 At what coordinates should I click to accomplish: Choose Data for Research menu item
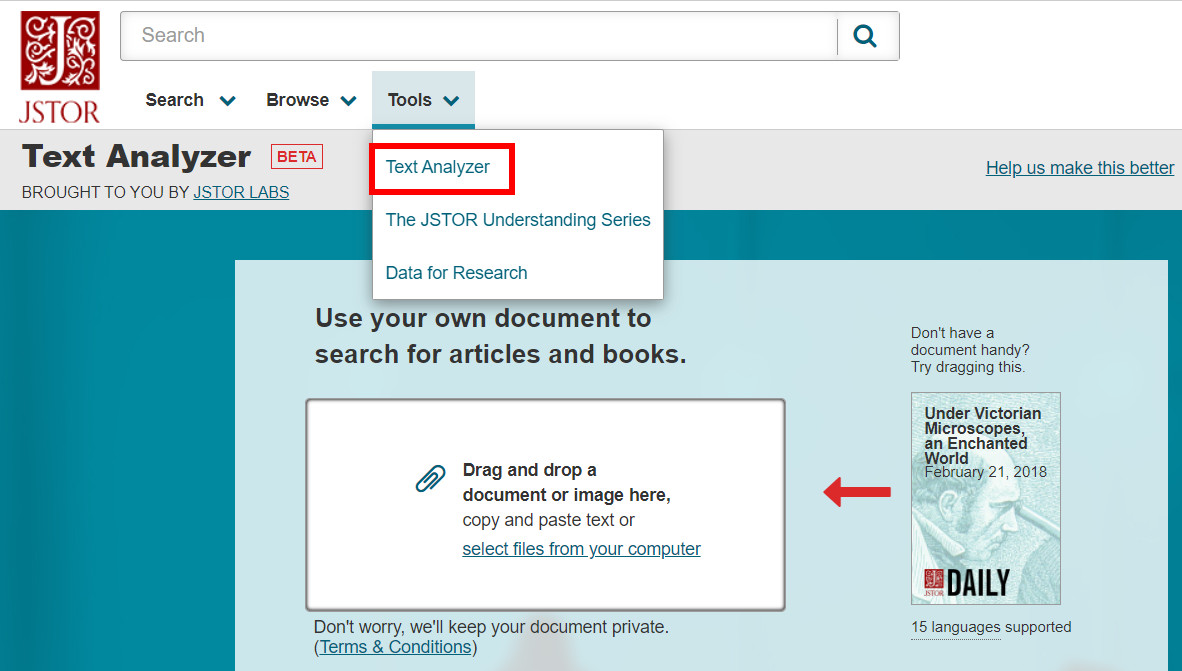pos(456,272)
